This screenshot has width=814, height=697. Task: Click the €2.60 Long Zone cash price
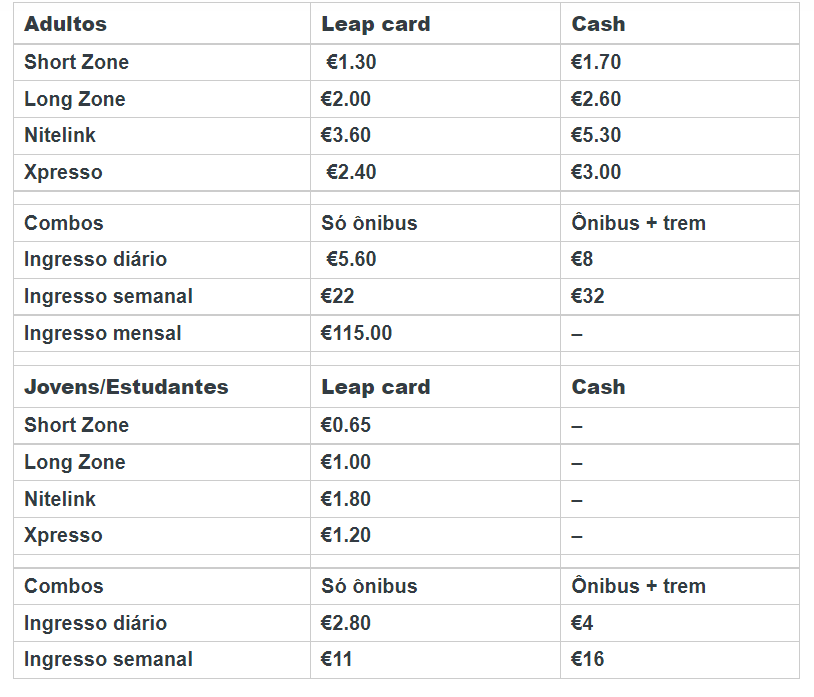click(x=596, y=99)
